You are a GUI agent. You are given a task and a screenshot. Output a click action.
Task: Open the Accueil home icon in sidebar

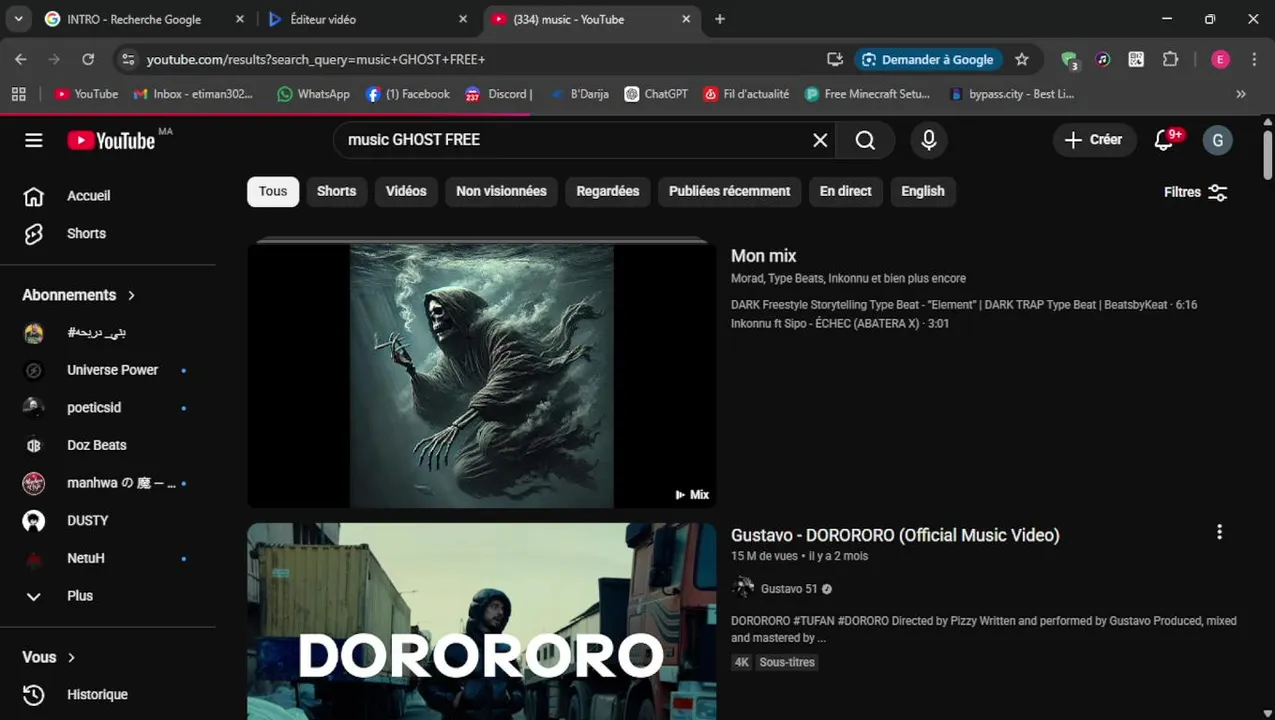point(34,196)
